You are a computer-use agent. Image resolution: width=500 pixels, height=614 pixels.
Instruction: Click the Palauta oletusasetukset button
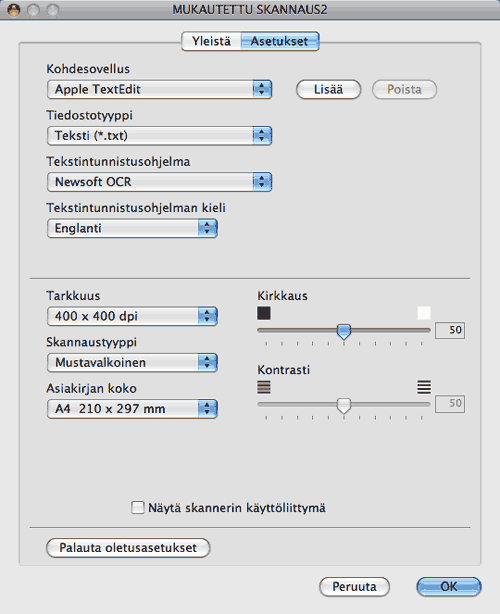coord(128,547)
